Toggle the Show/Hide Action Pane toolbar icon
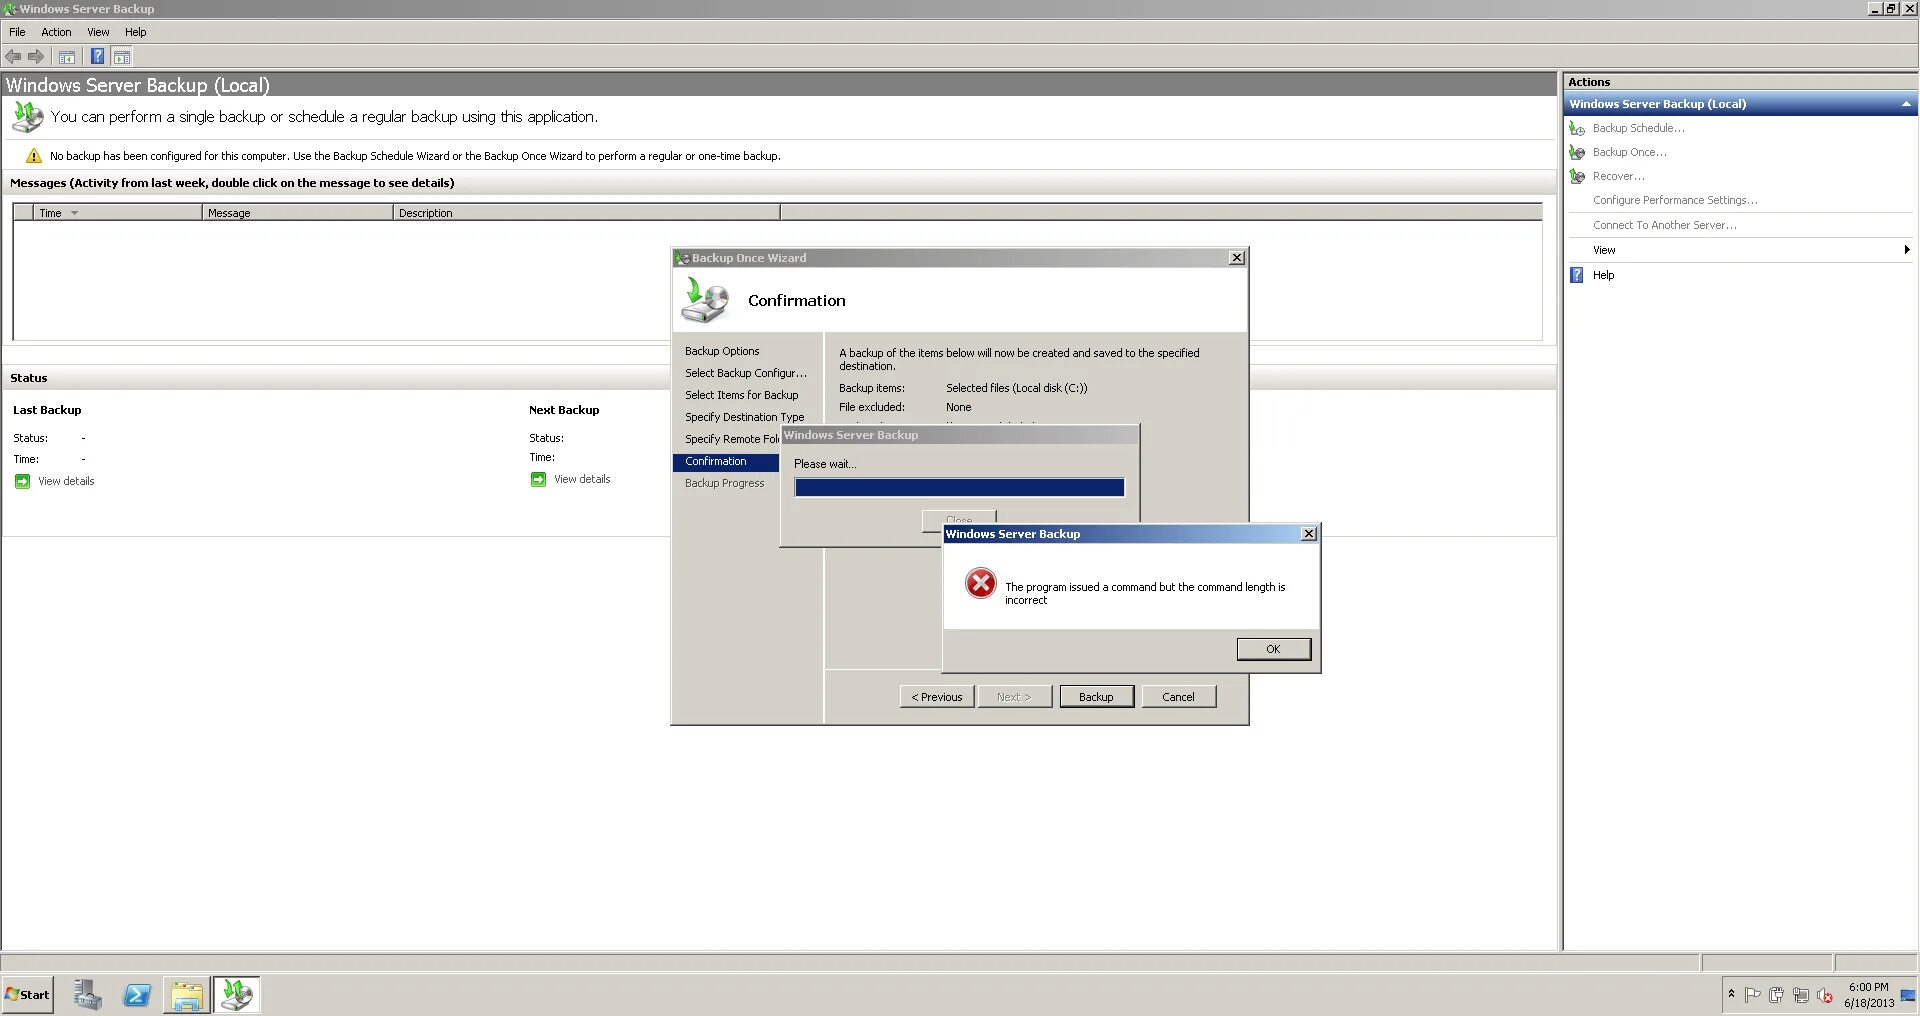This screenshot has height=1016, width=1920. 122,57
